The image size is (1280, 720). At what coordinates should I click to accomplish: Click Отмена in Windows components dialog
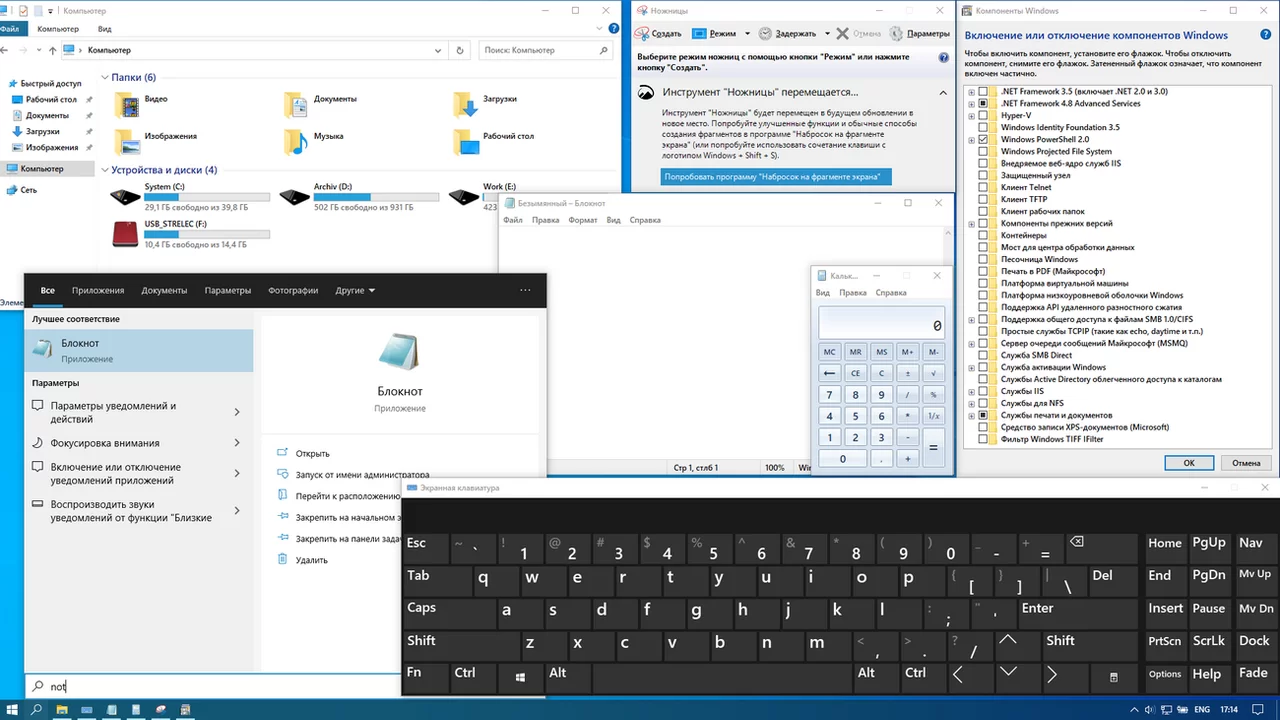(1246, 463)
